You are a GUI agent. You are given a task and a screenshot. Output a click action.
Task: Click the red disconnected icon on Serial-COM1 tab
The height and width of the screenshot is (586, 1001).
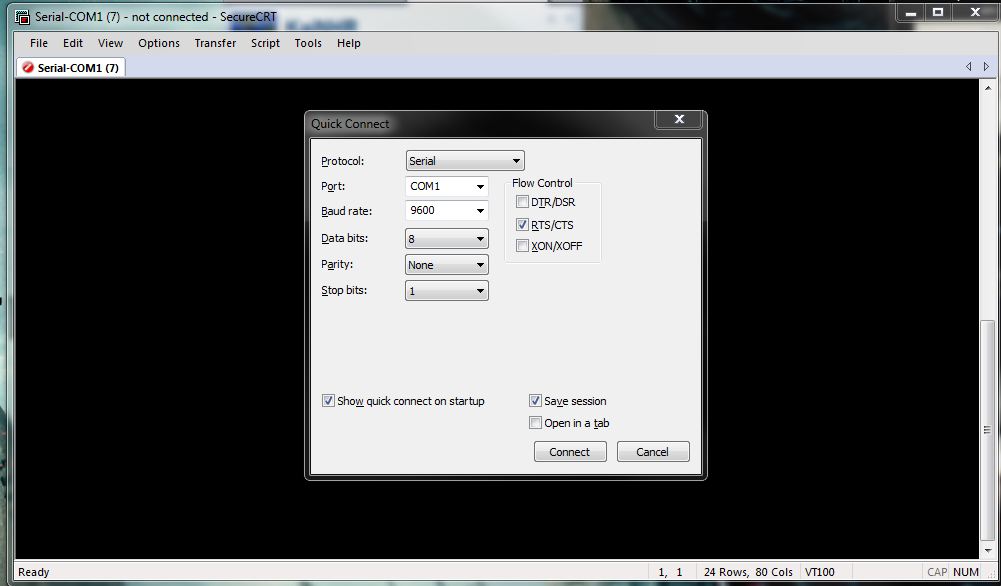coord(27,67)
